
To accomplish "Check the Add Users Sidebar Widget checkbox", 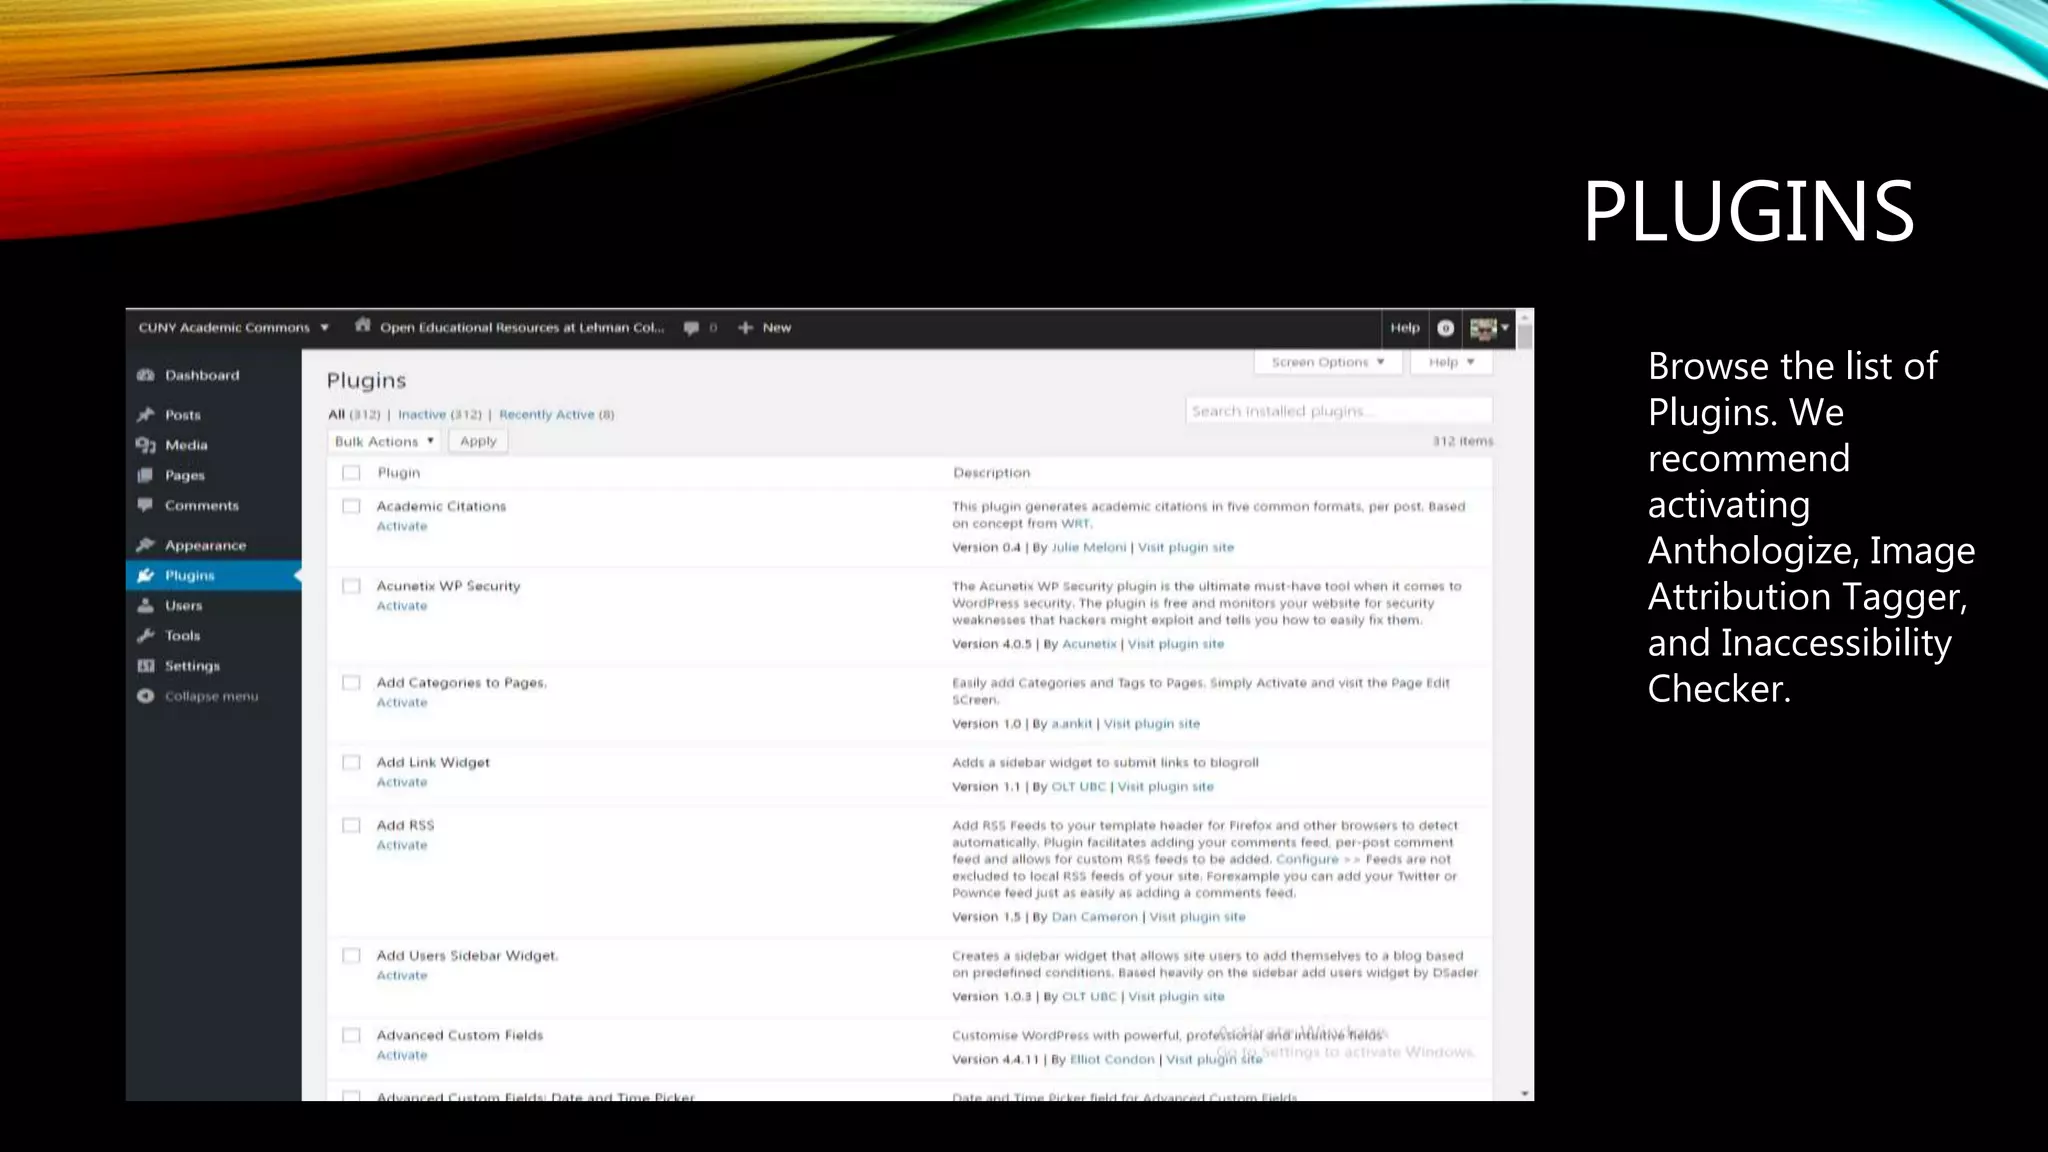I will click(351, 956).
